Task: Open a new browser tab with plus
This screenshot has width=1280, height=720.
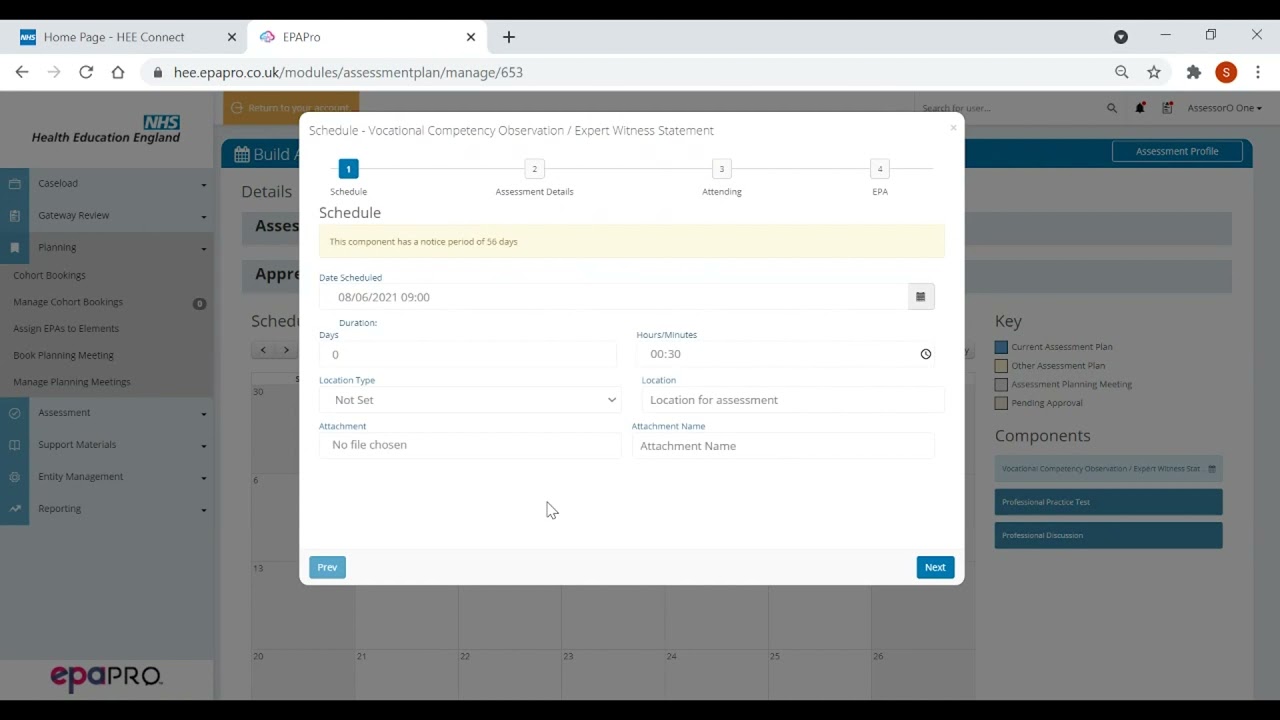Action: coord(509,37)
